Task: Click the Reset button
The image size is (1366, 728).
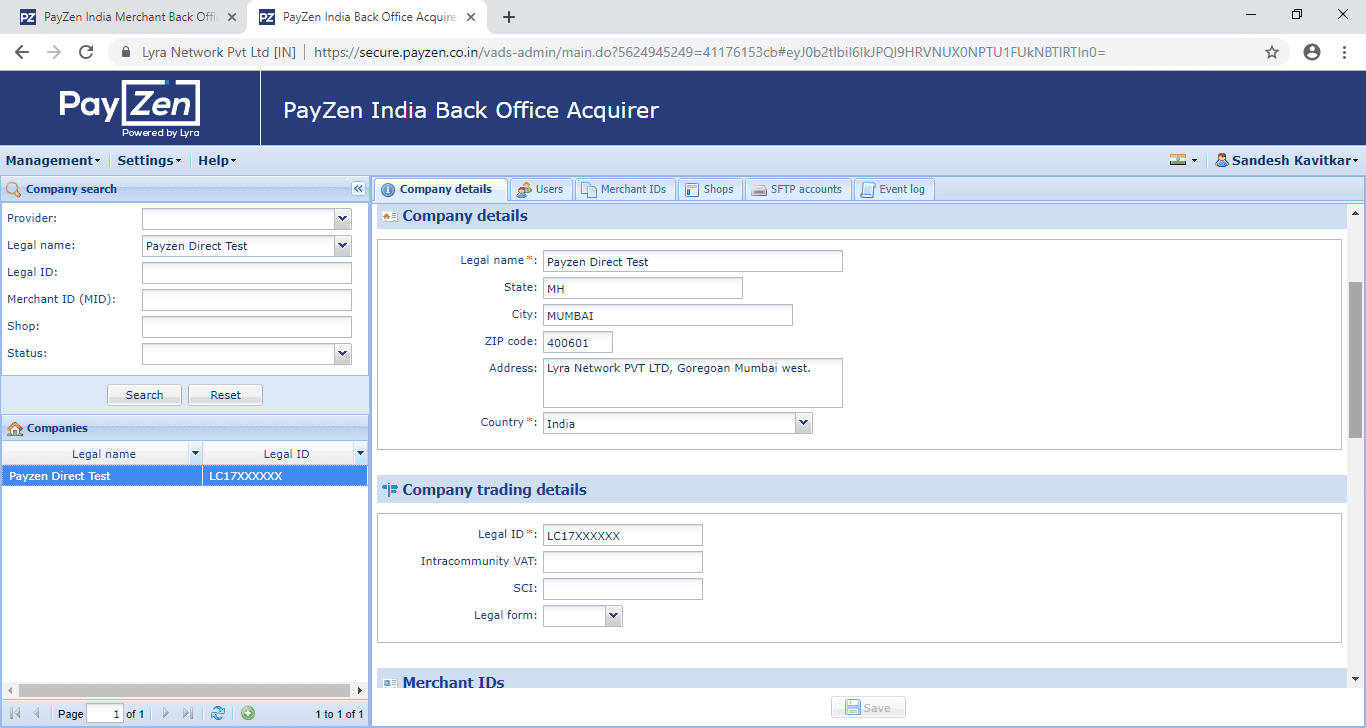Action: pos(225,395)
